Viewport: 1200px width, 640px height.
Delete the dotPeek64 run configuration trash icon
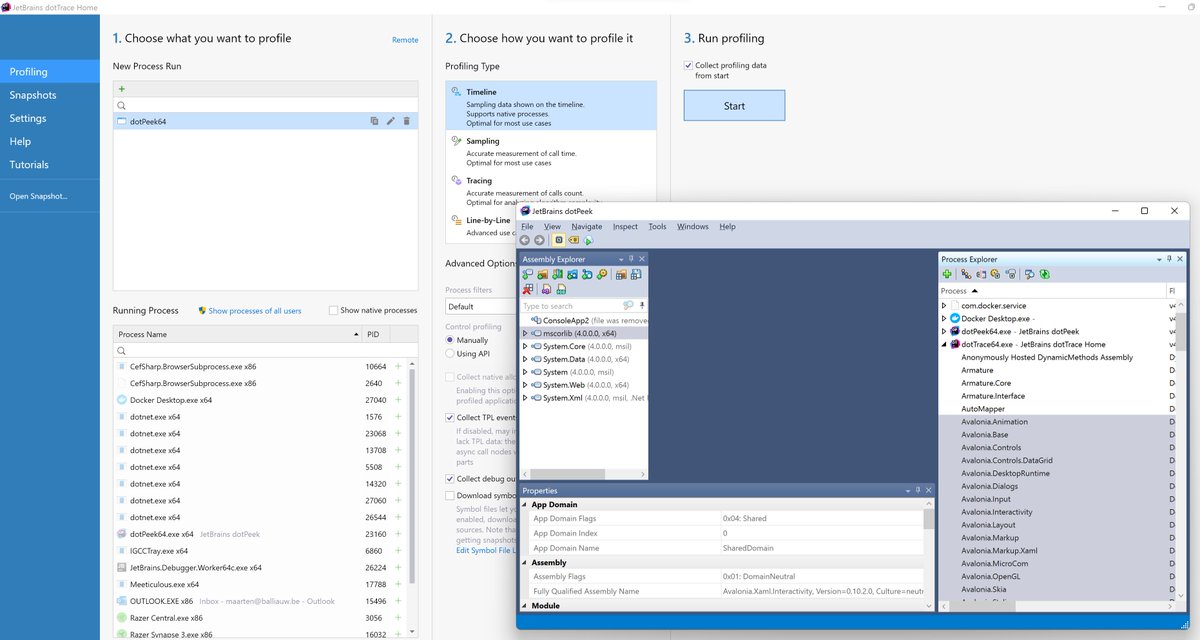(x=406, y=121)
